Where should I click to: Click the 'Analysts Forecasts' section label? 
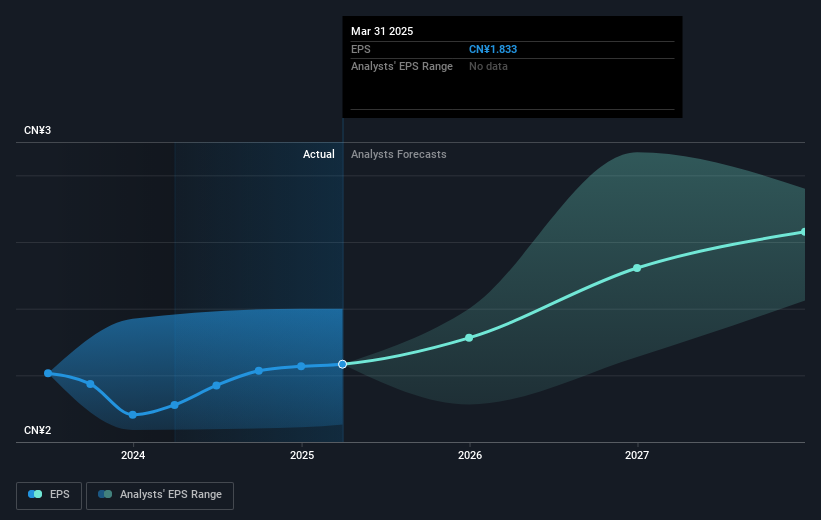pos(398,154)
